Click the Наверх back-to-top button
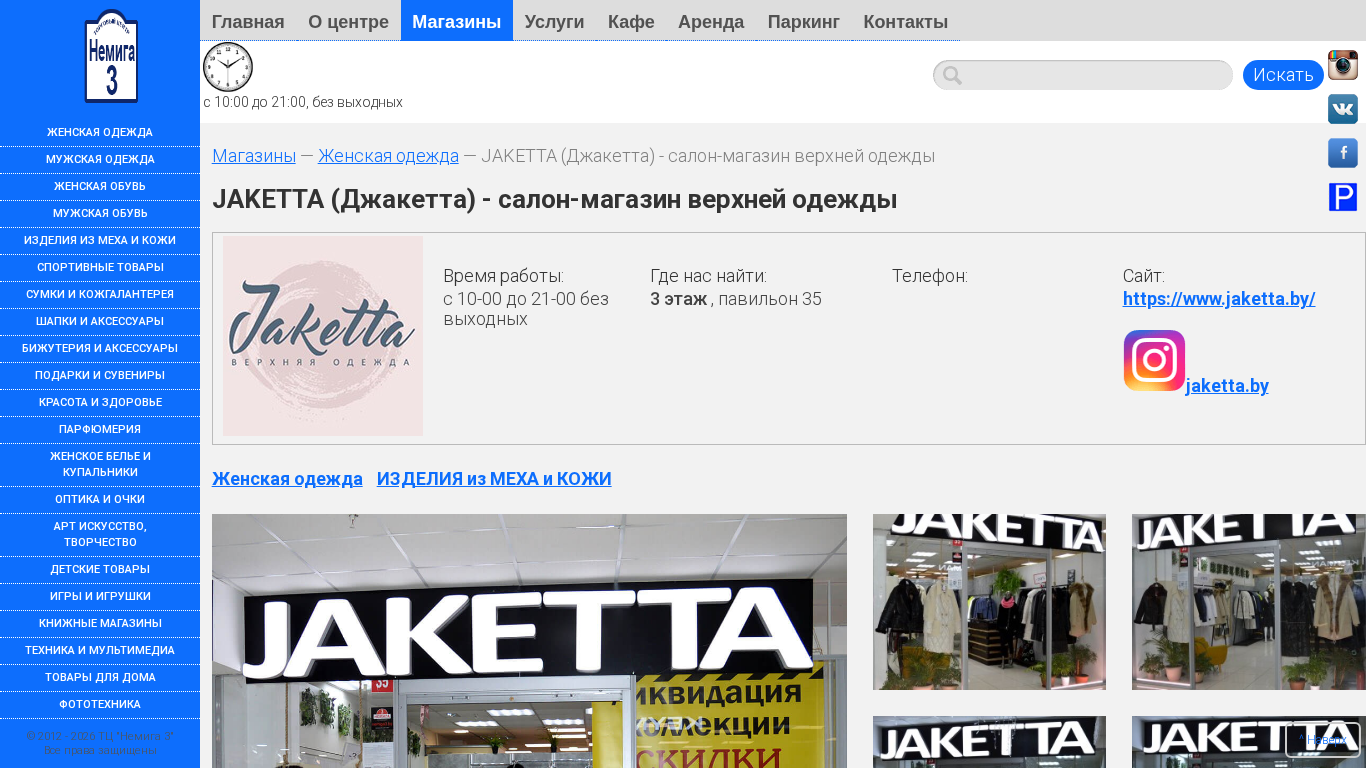This screenshot has height=768, width=1366. point(1323,740)
